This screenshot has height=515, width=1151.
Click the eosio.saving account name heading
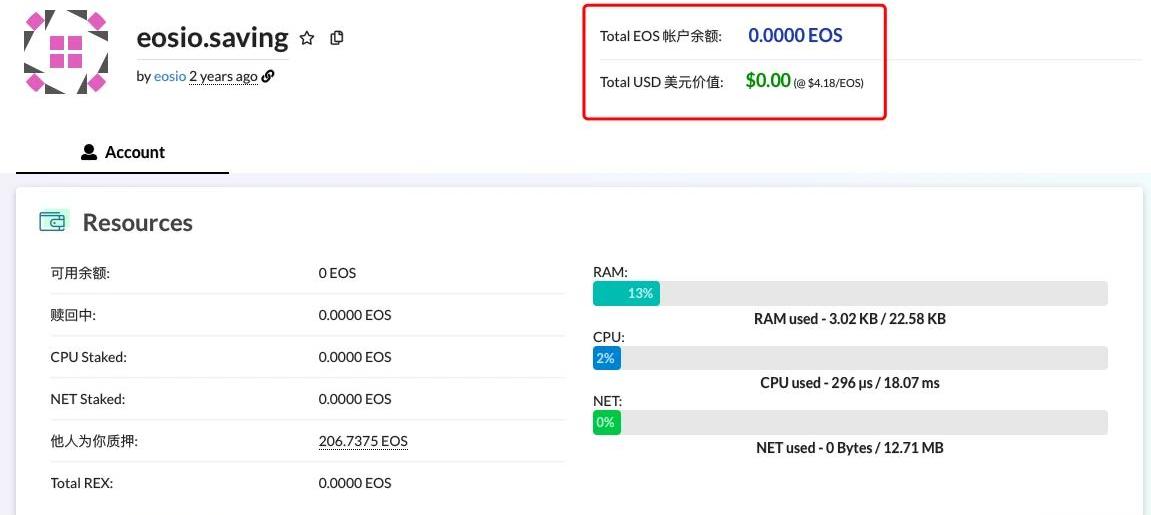coord(212,37)
